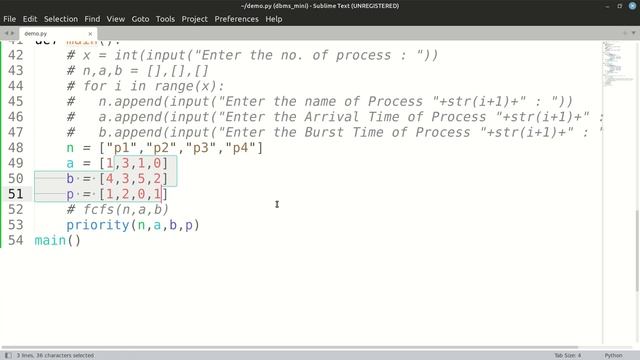The height and width of the screenshot is (360, 640).
Task: Click the '# fcfs(n,a,b)' comment
Action: coord(118,209)
